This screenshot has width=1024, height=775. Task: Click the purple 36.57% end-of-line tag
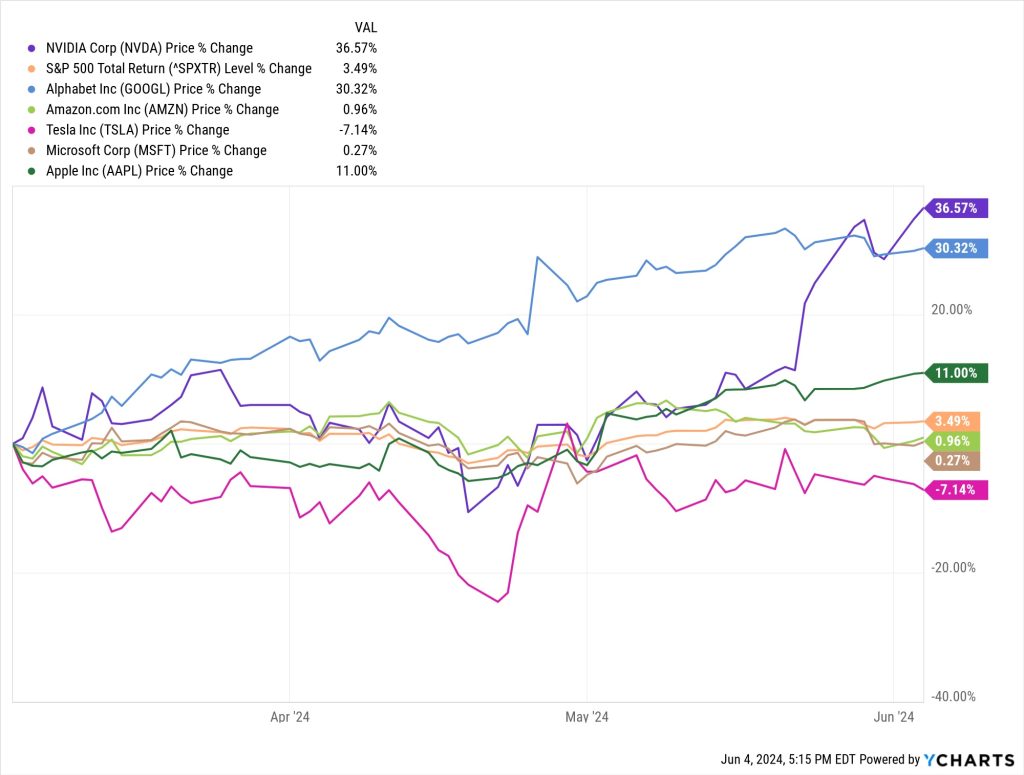pos(958,208)
